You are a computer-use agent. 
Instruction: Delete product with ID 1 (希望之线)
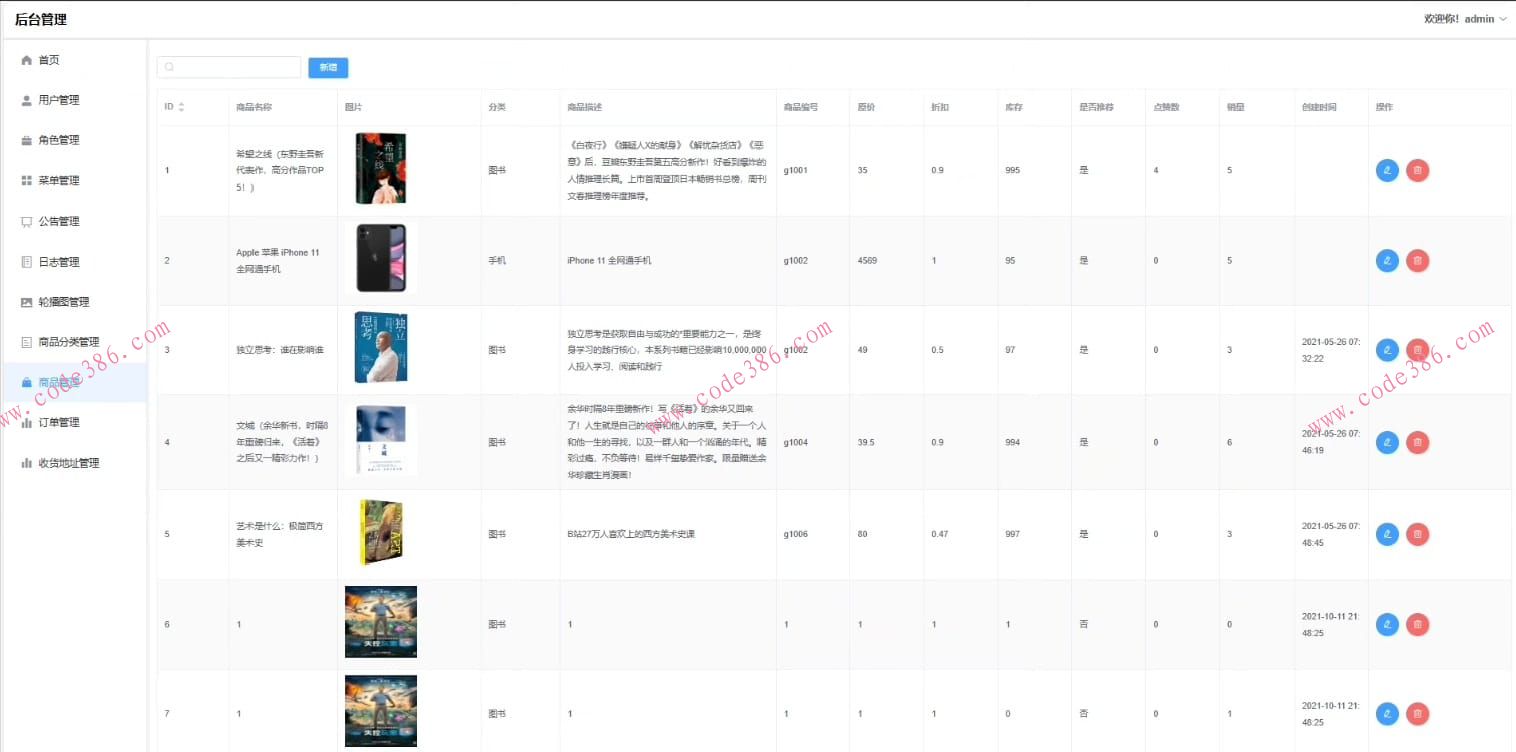[1417, 171]
